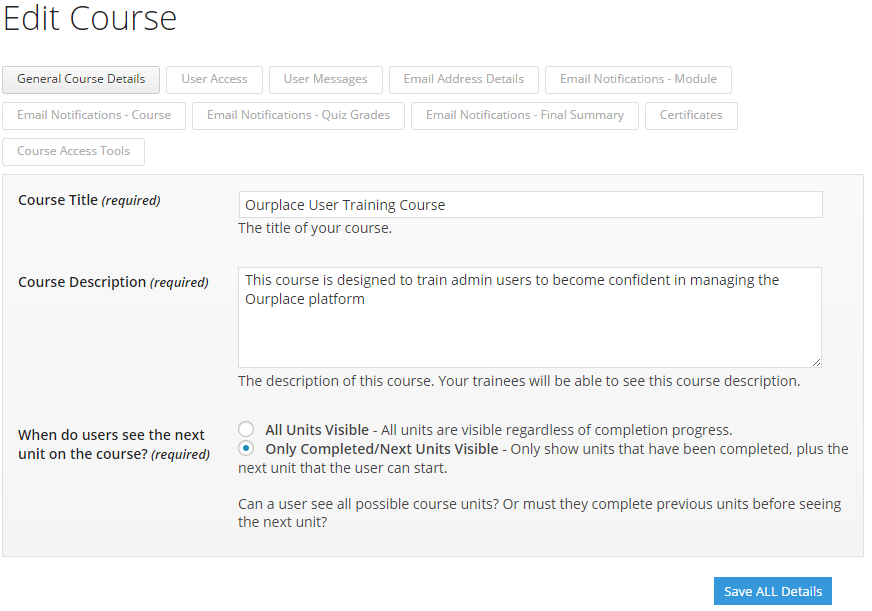The height and width of the screenshot is (611, 872).
Task: Switch to the User Access tab
Action: 214,80
